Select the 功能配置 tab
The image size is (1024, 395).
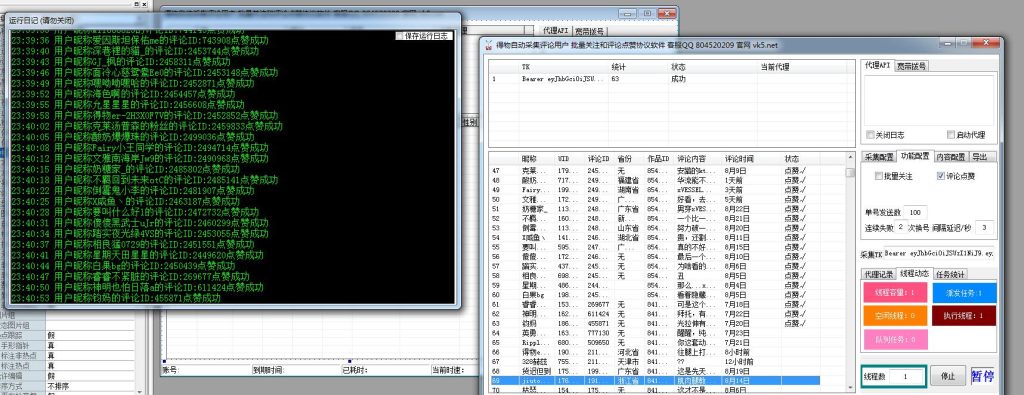pyautogui.click(x=914, y=156)
